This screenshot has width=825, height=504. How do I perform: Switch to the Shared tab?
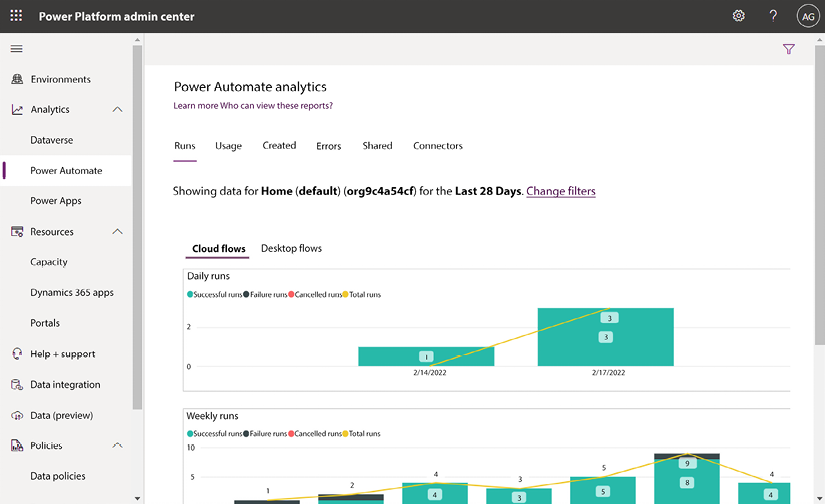377,146
